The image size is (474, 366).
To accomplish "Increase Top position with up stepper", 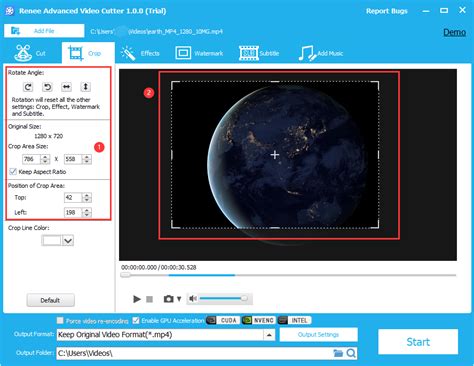I will tap(87, 195).
